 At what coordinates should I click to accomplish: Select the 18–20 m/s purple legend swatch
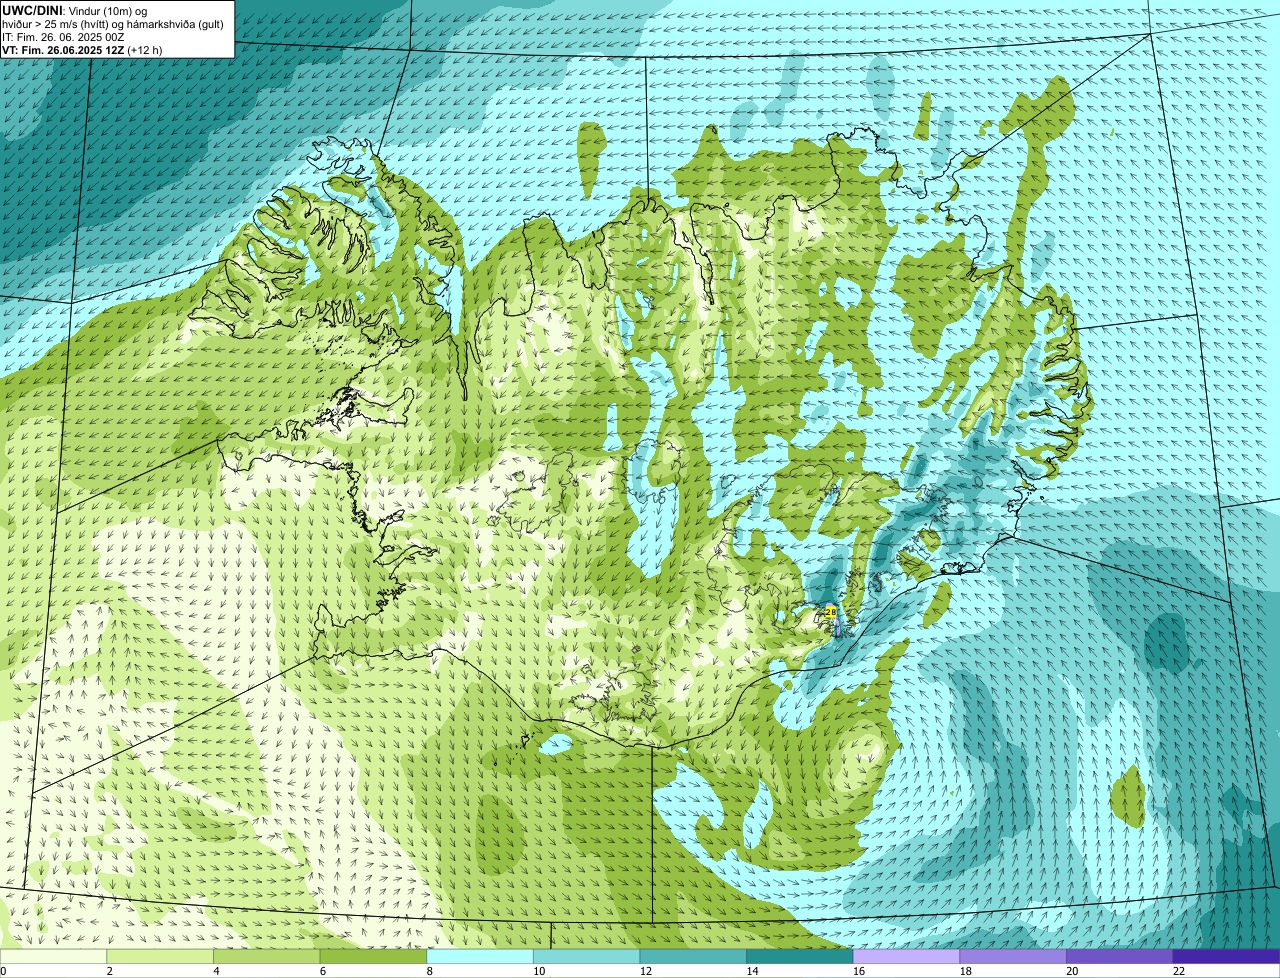1013,956
